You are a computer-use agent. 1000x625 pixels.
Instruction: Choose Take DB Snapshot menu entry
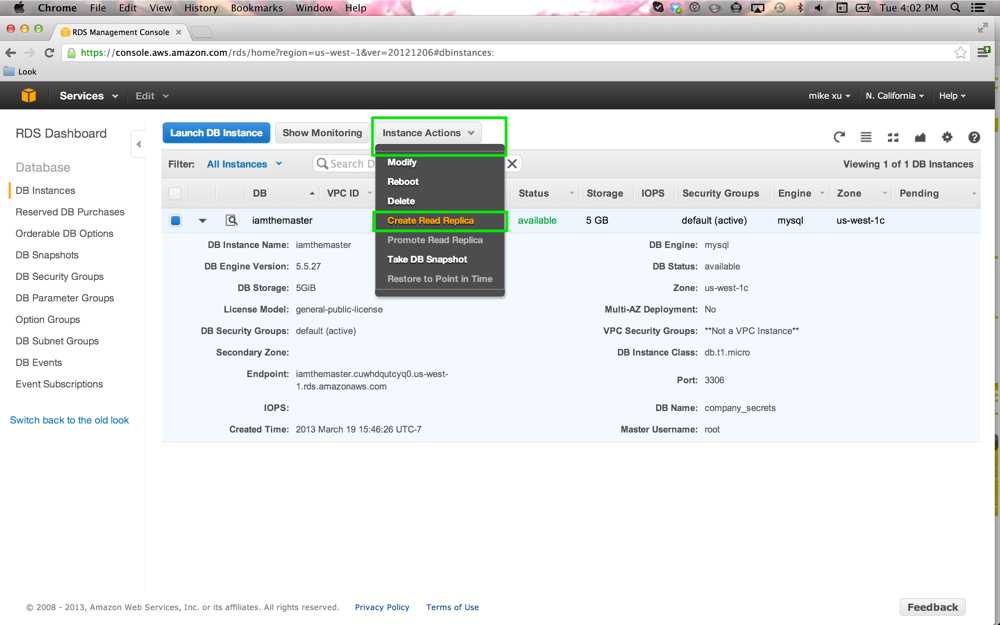pyautogui.click(x=427, y=259)
